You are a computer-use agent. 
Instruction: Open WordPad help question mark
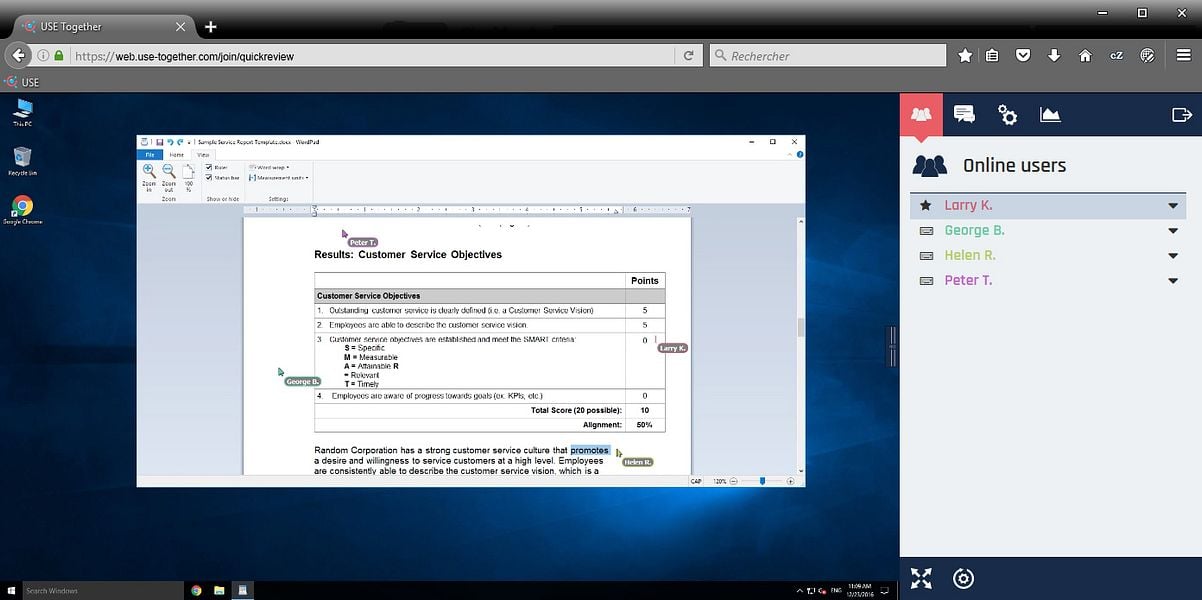click(x=799, y=155)
